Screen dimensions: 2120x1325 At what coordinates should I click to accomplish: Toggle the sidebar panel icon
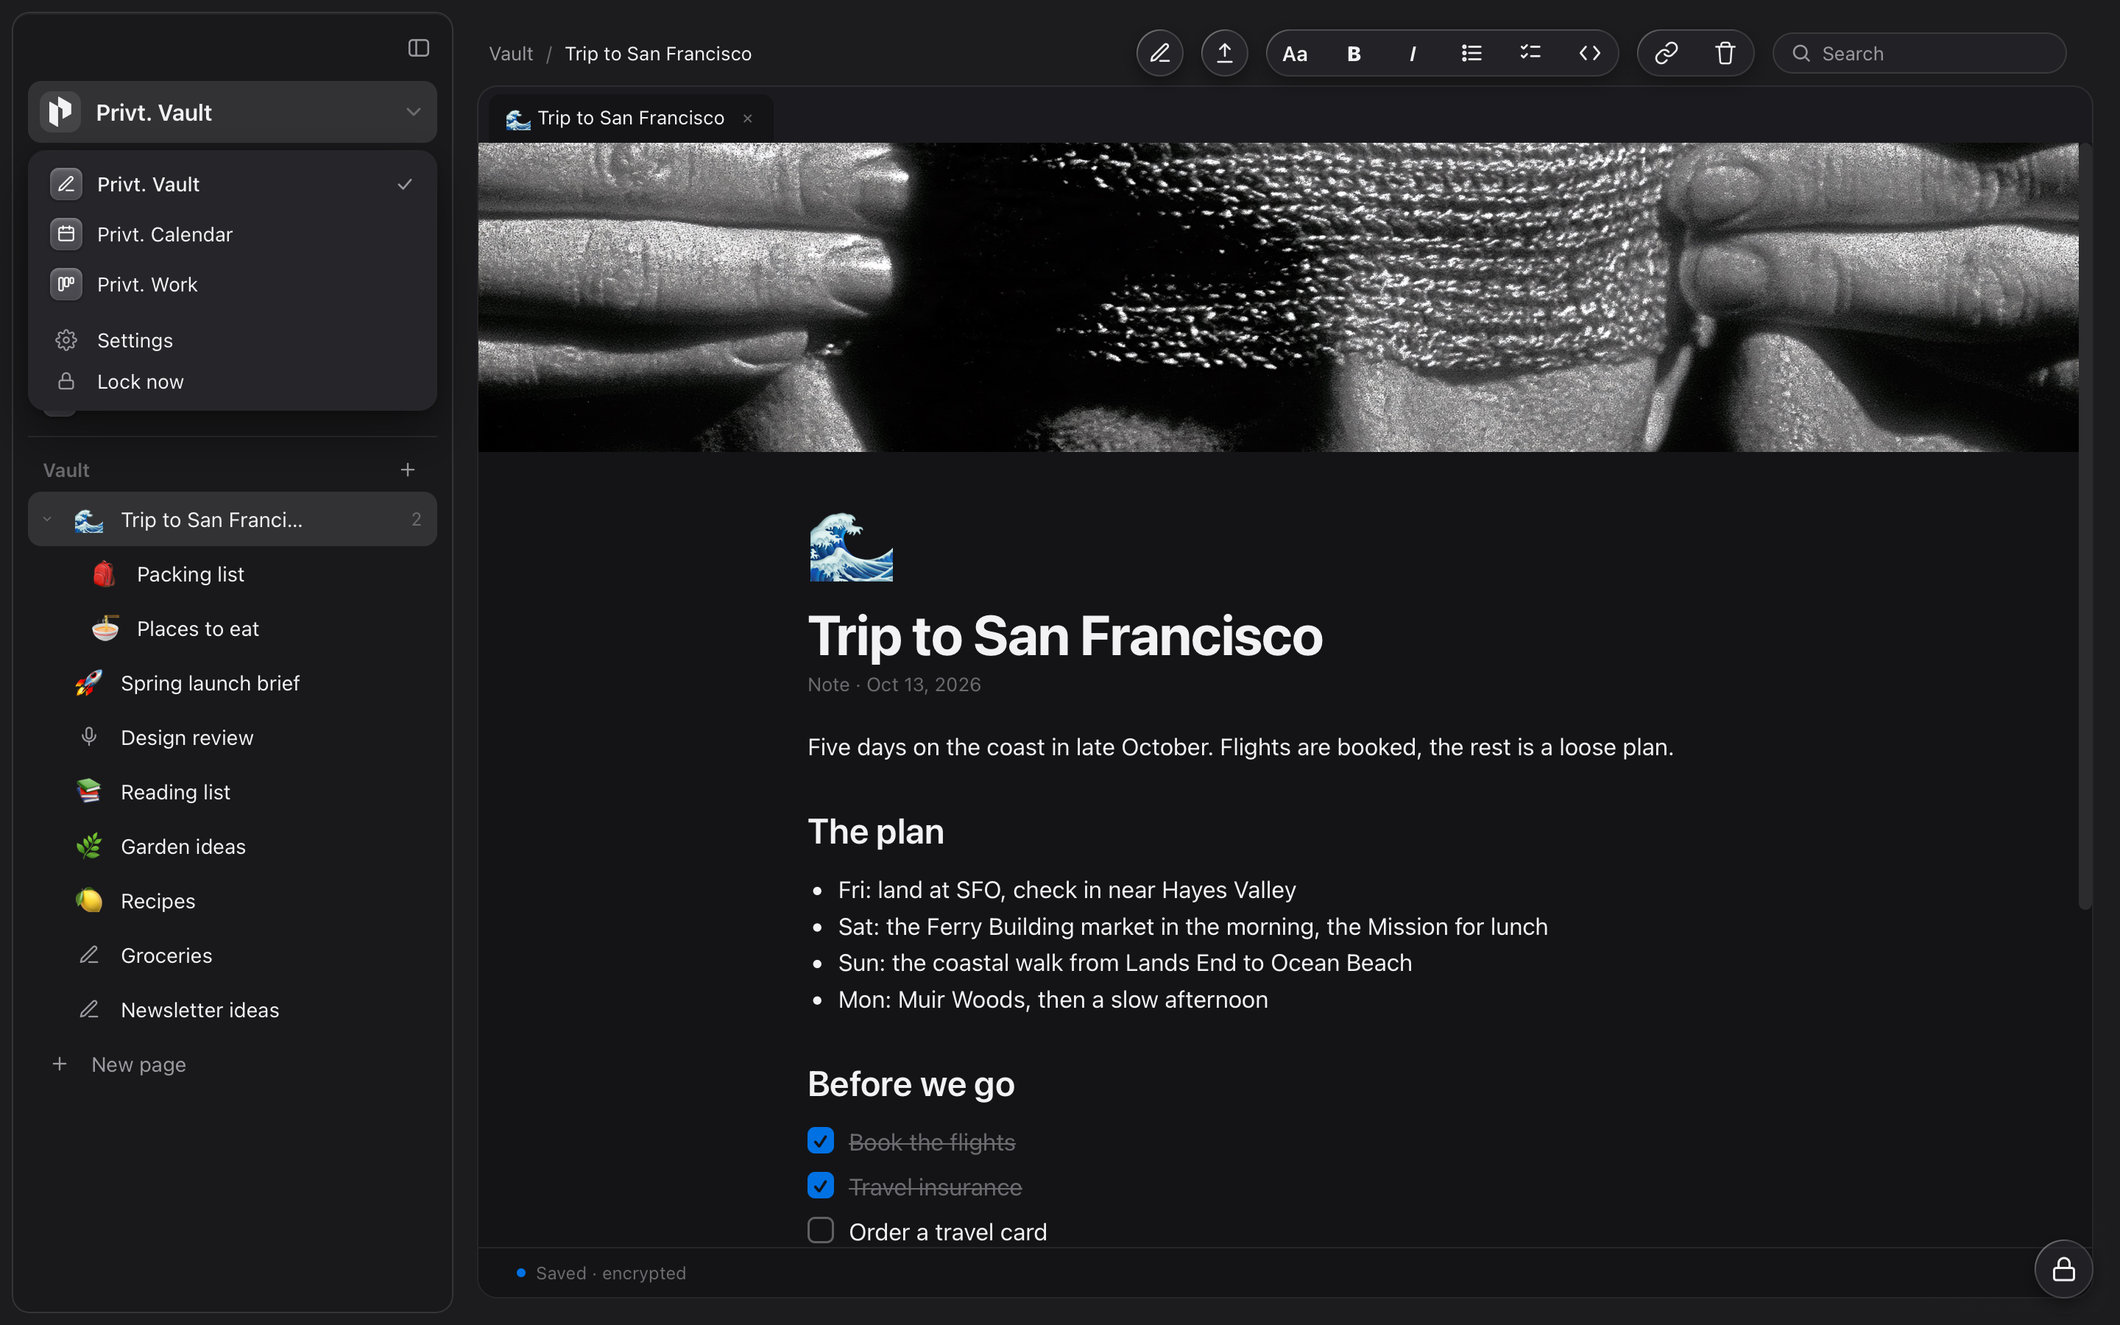click(419, 48)
